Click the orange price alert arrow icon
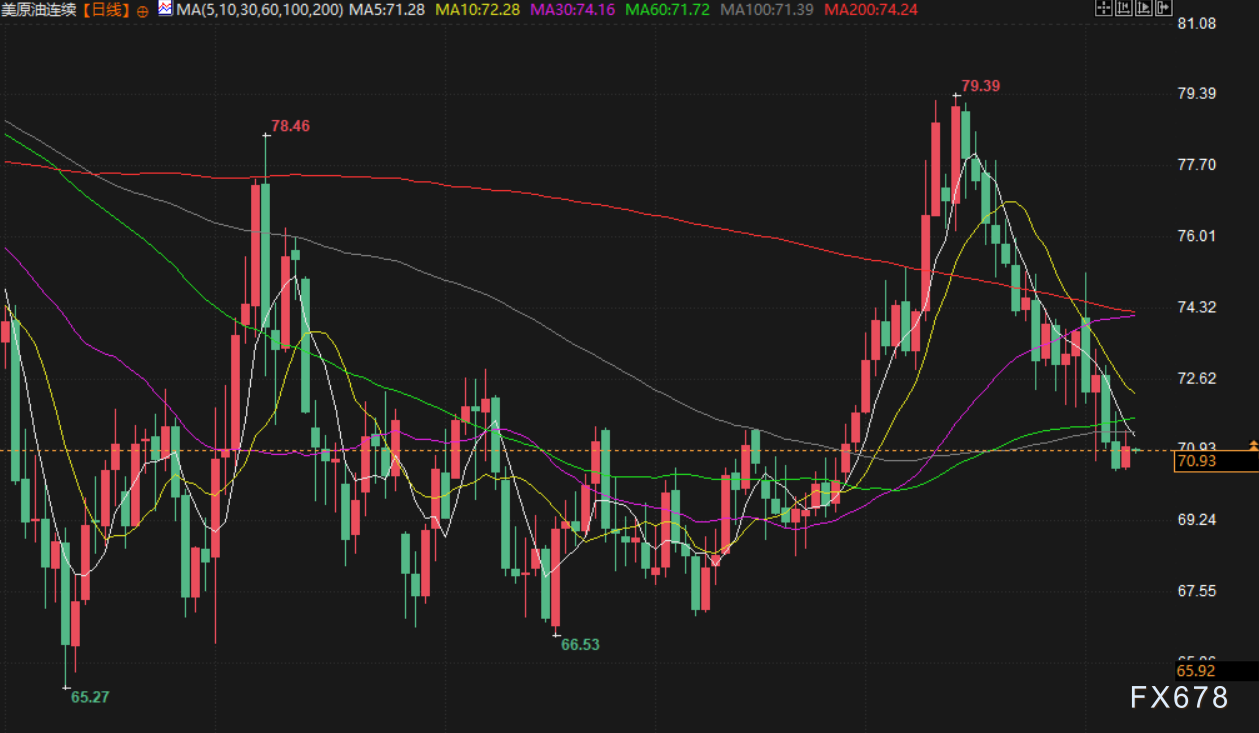Viewport: 1259px width, 733px height. 1253,444
